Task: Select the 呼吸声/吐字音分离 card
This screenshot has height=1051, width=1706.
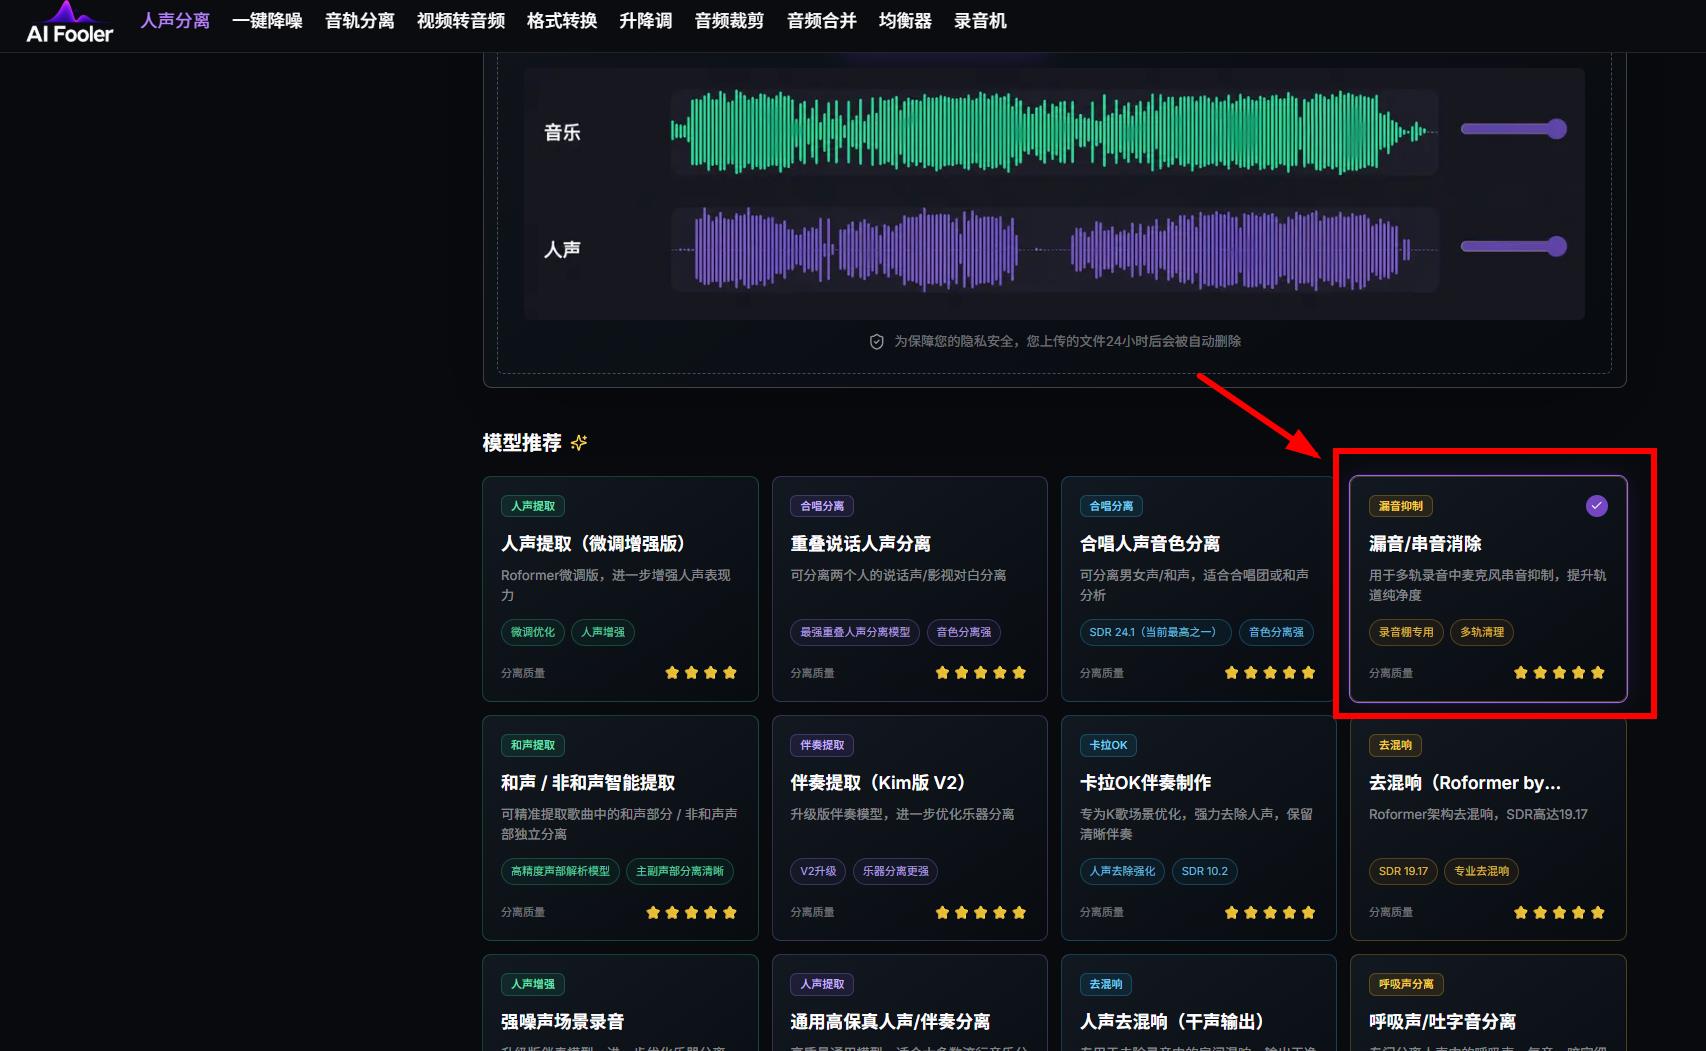Action: click(x=1488, y=1003)
